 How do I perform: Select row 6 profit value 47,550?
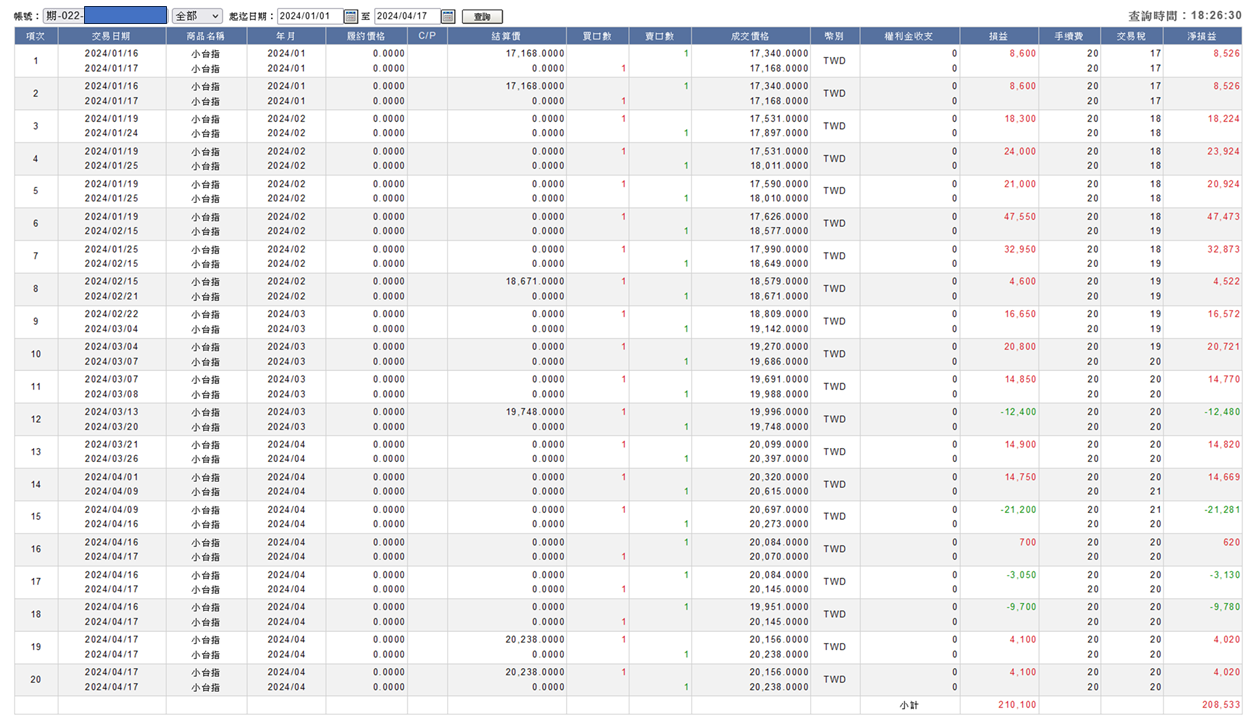click(1020, 216)
